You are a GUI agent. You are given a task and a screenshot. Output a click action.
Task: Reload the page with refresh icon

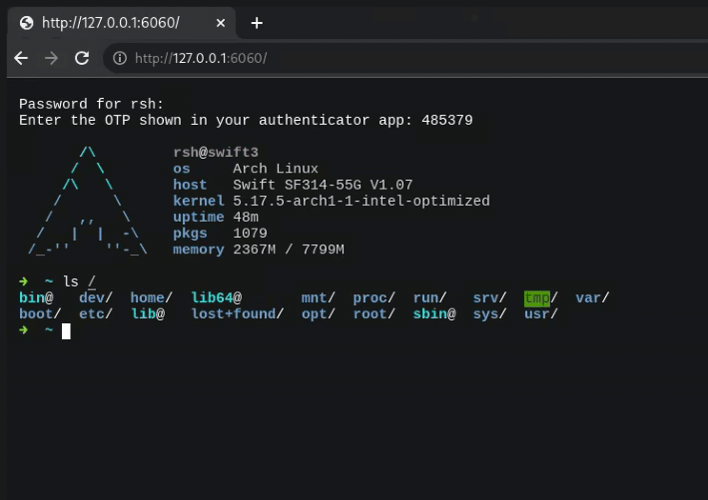(x=82, y=58)
